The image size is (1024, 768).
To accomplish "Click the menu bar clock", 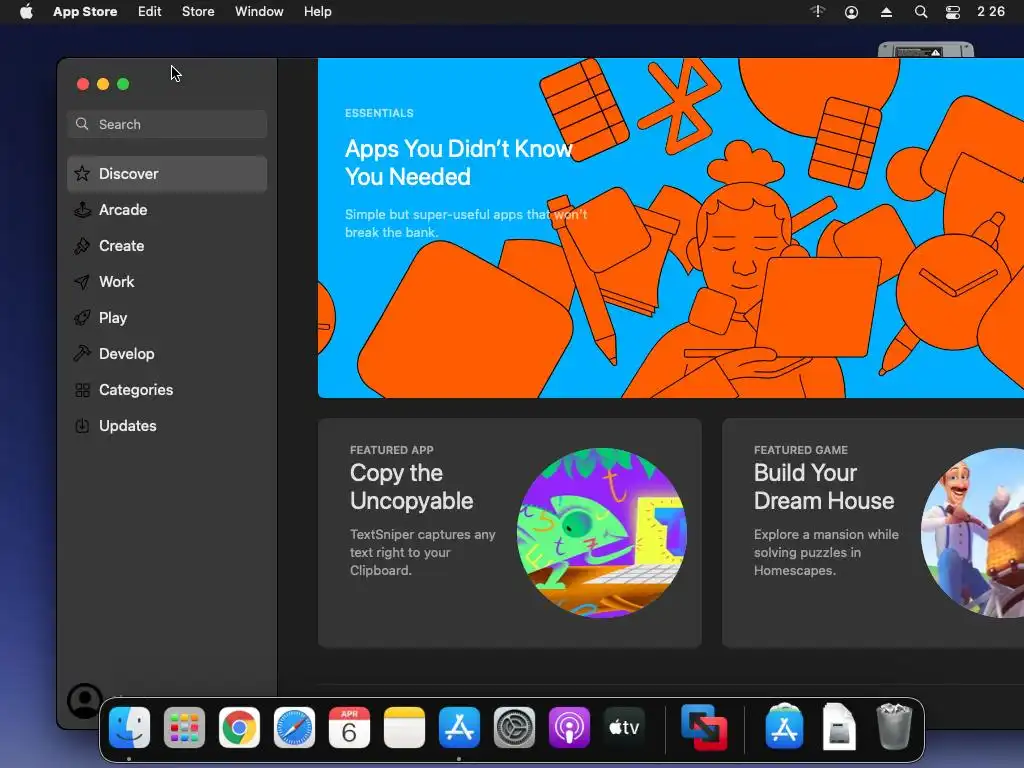I will (991, 12).
